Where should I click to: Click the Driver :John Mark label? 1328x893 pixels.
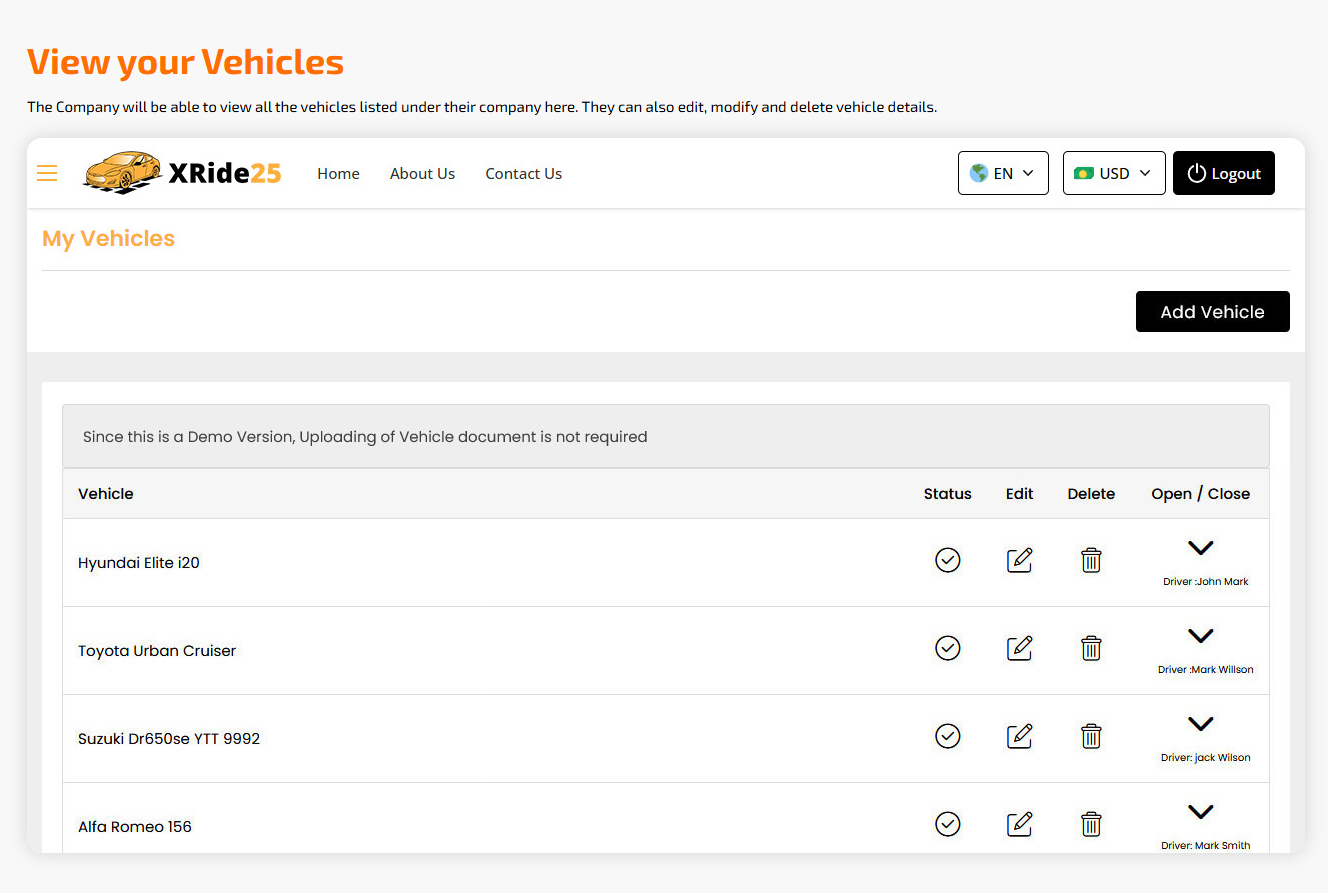(x=1206, y=582)
